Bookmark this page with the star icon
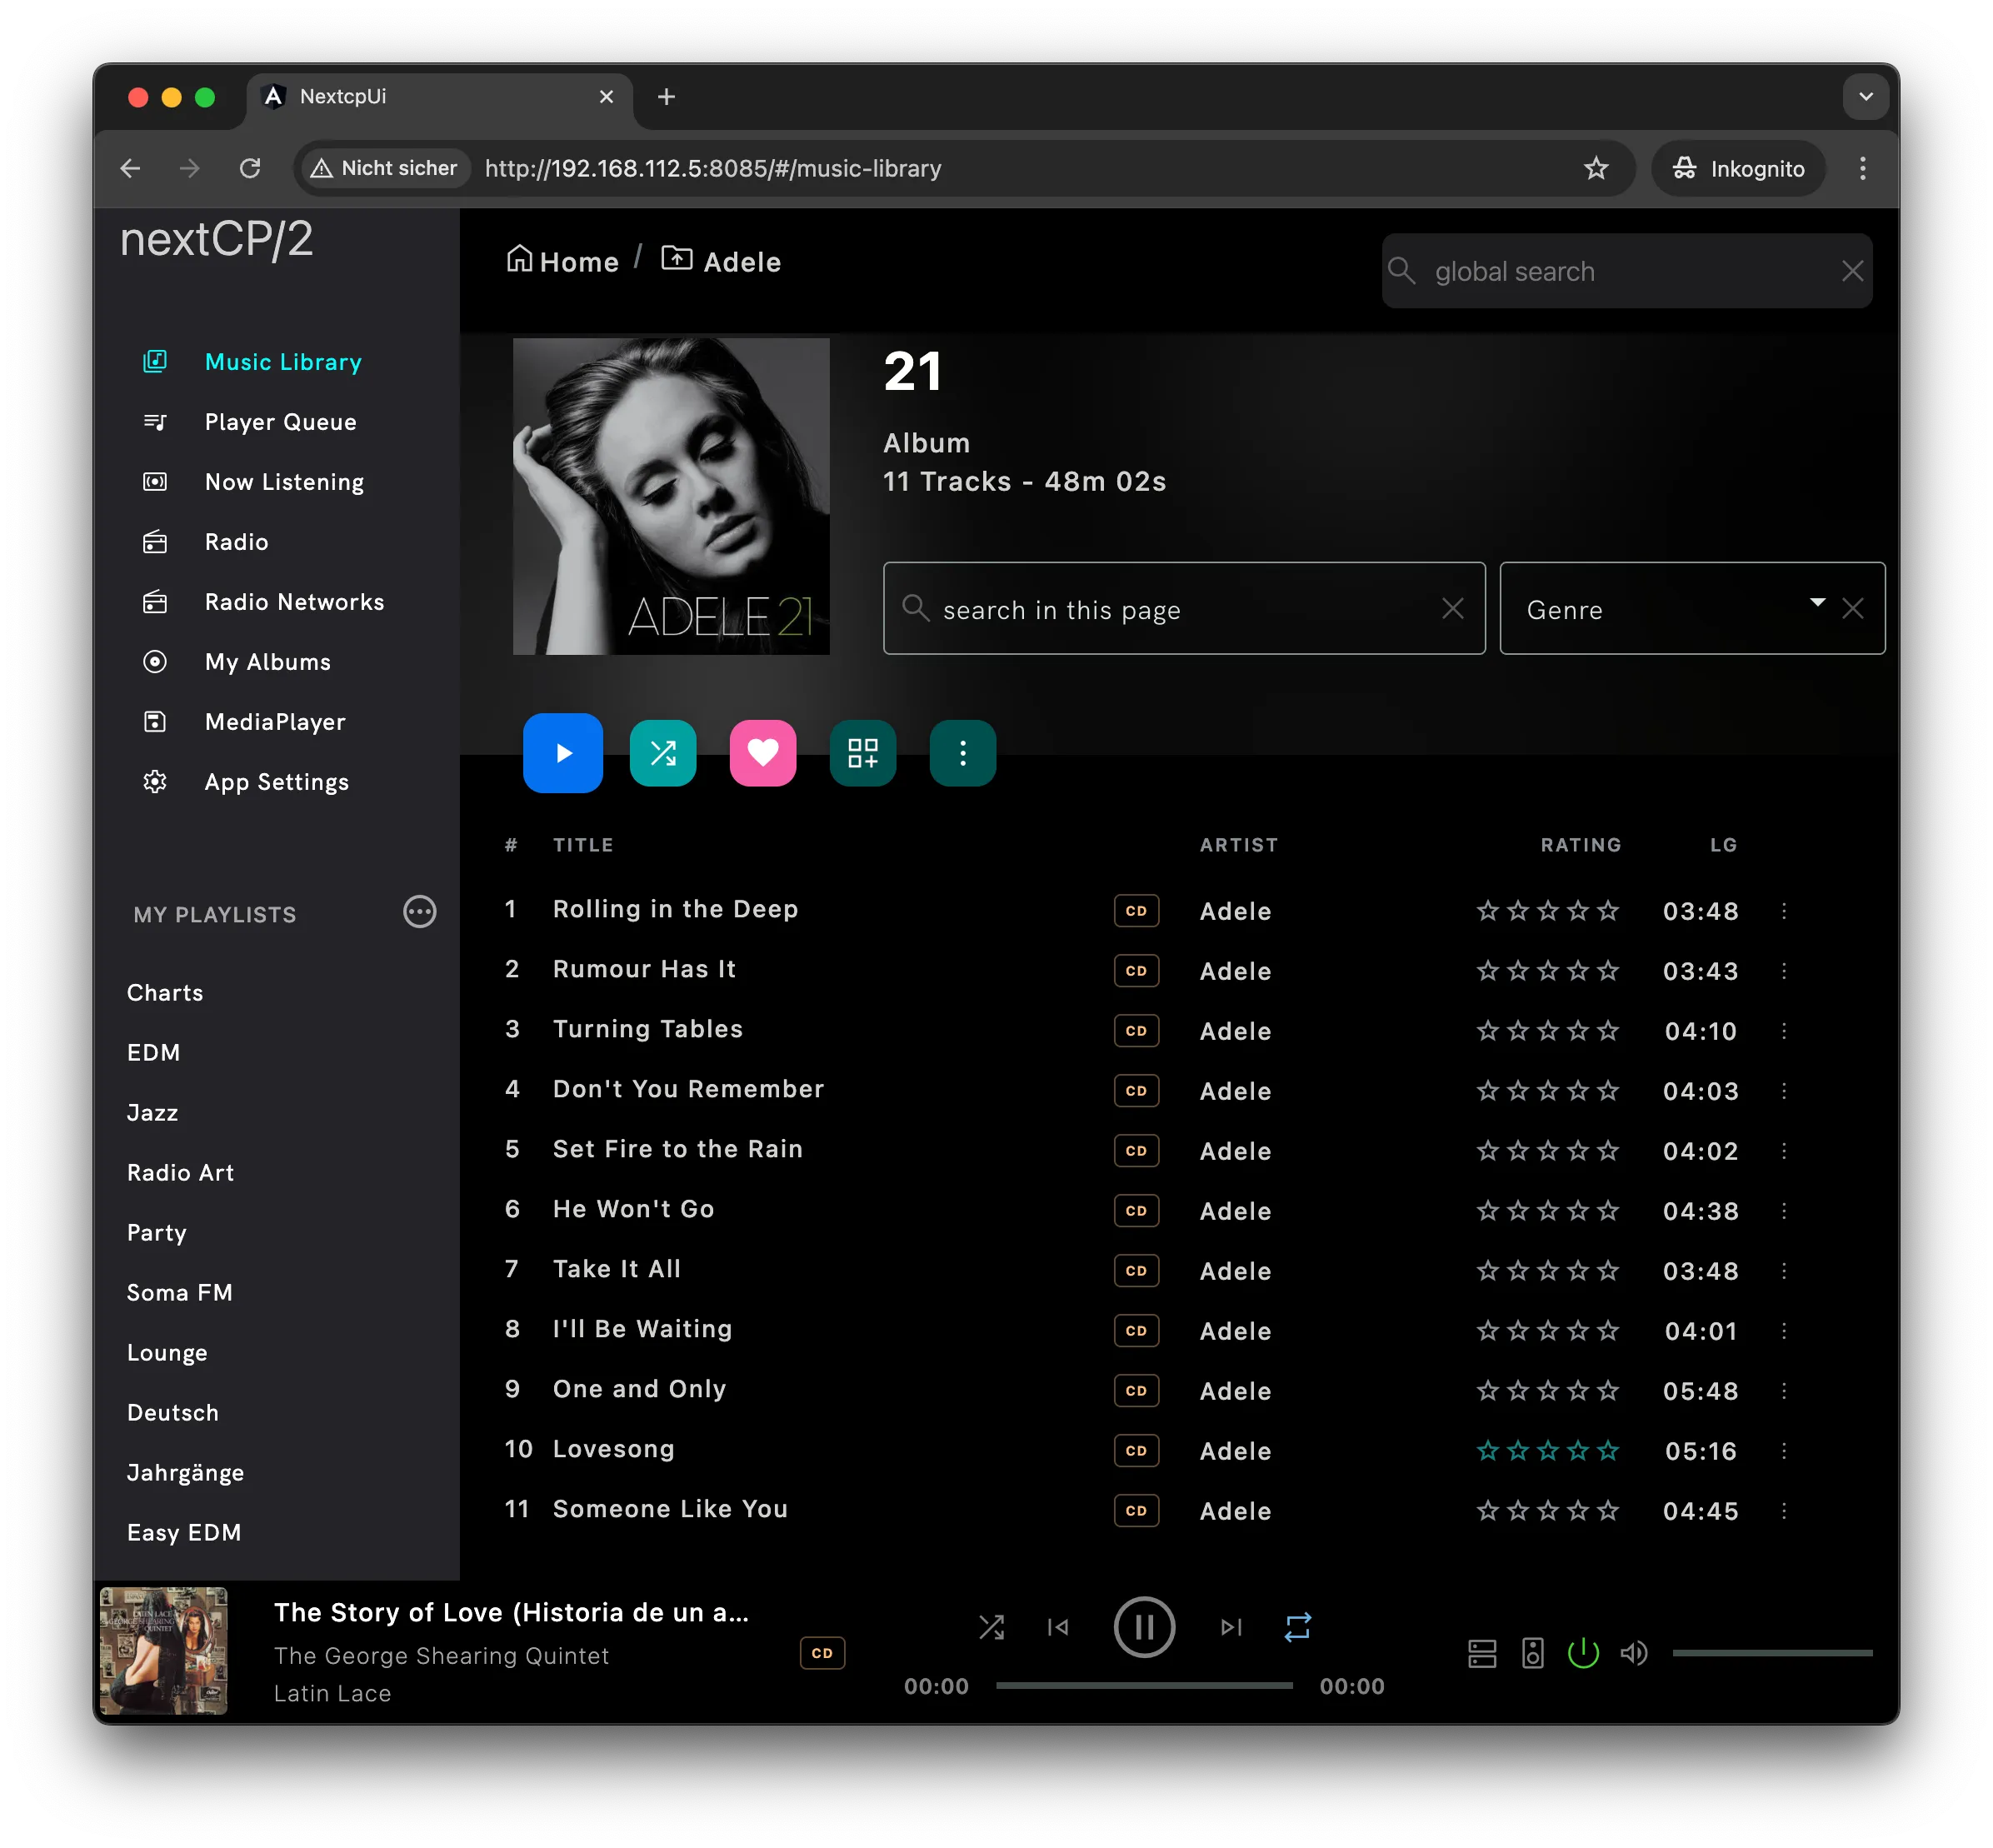The height and width of the screenshot is (1848, 1993). point(1596,168)
